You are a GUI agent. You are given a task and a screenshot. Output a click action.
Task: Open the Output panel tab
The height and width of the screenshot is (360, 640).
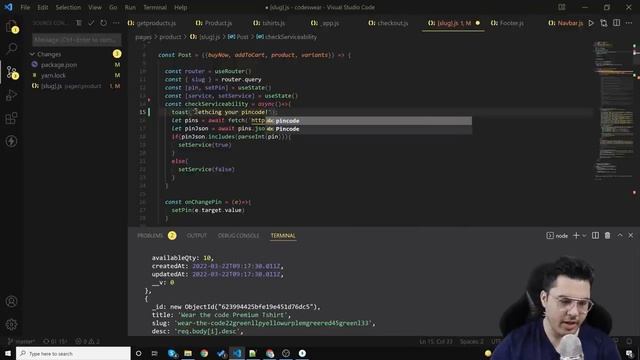click(x=197, y=236)
